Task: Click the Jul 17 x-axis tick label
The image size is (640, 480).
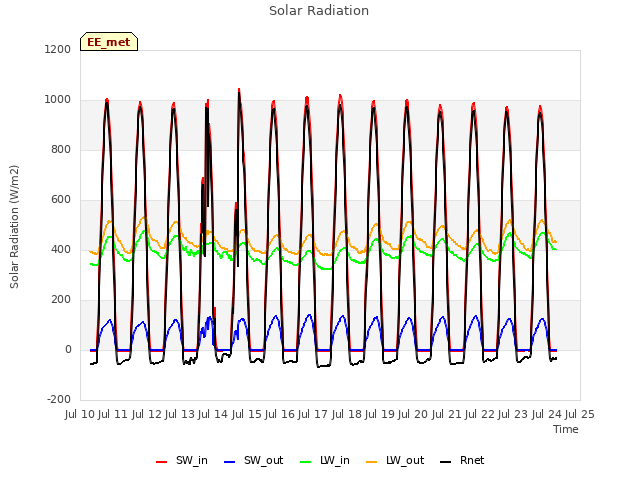Action: point(313,414)
